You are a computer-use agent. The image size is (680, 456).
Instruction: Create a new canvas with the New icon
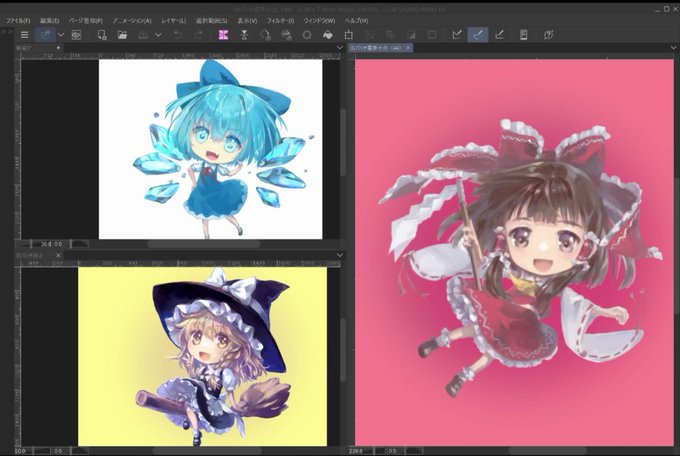(101, 35)
